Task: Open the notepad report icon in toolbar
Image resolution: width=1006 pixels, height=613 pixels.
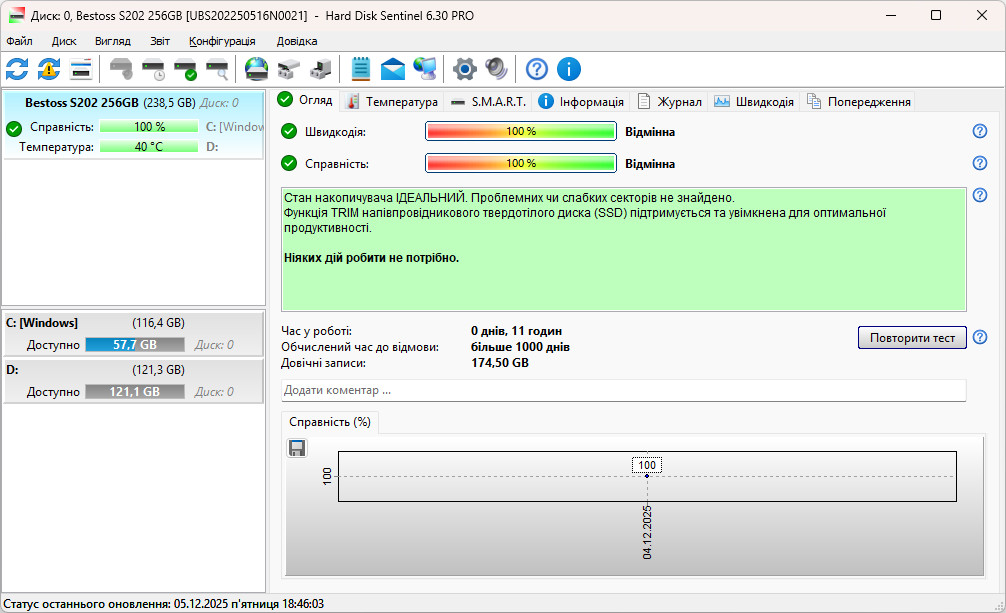Action: coord(361,69)
